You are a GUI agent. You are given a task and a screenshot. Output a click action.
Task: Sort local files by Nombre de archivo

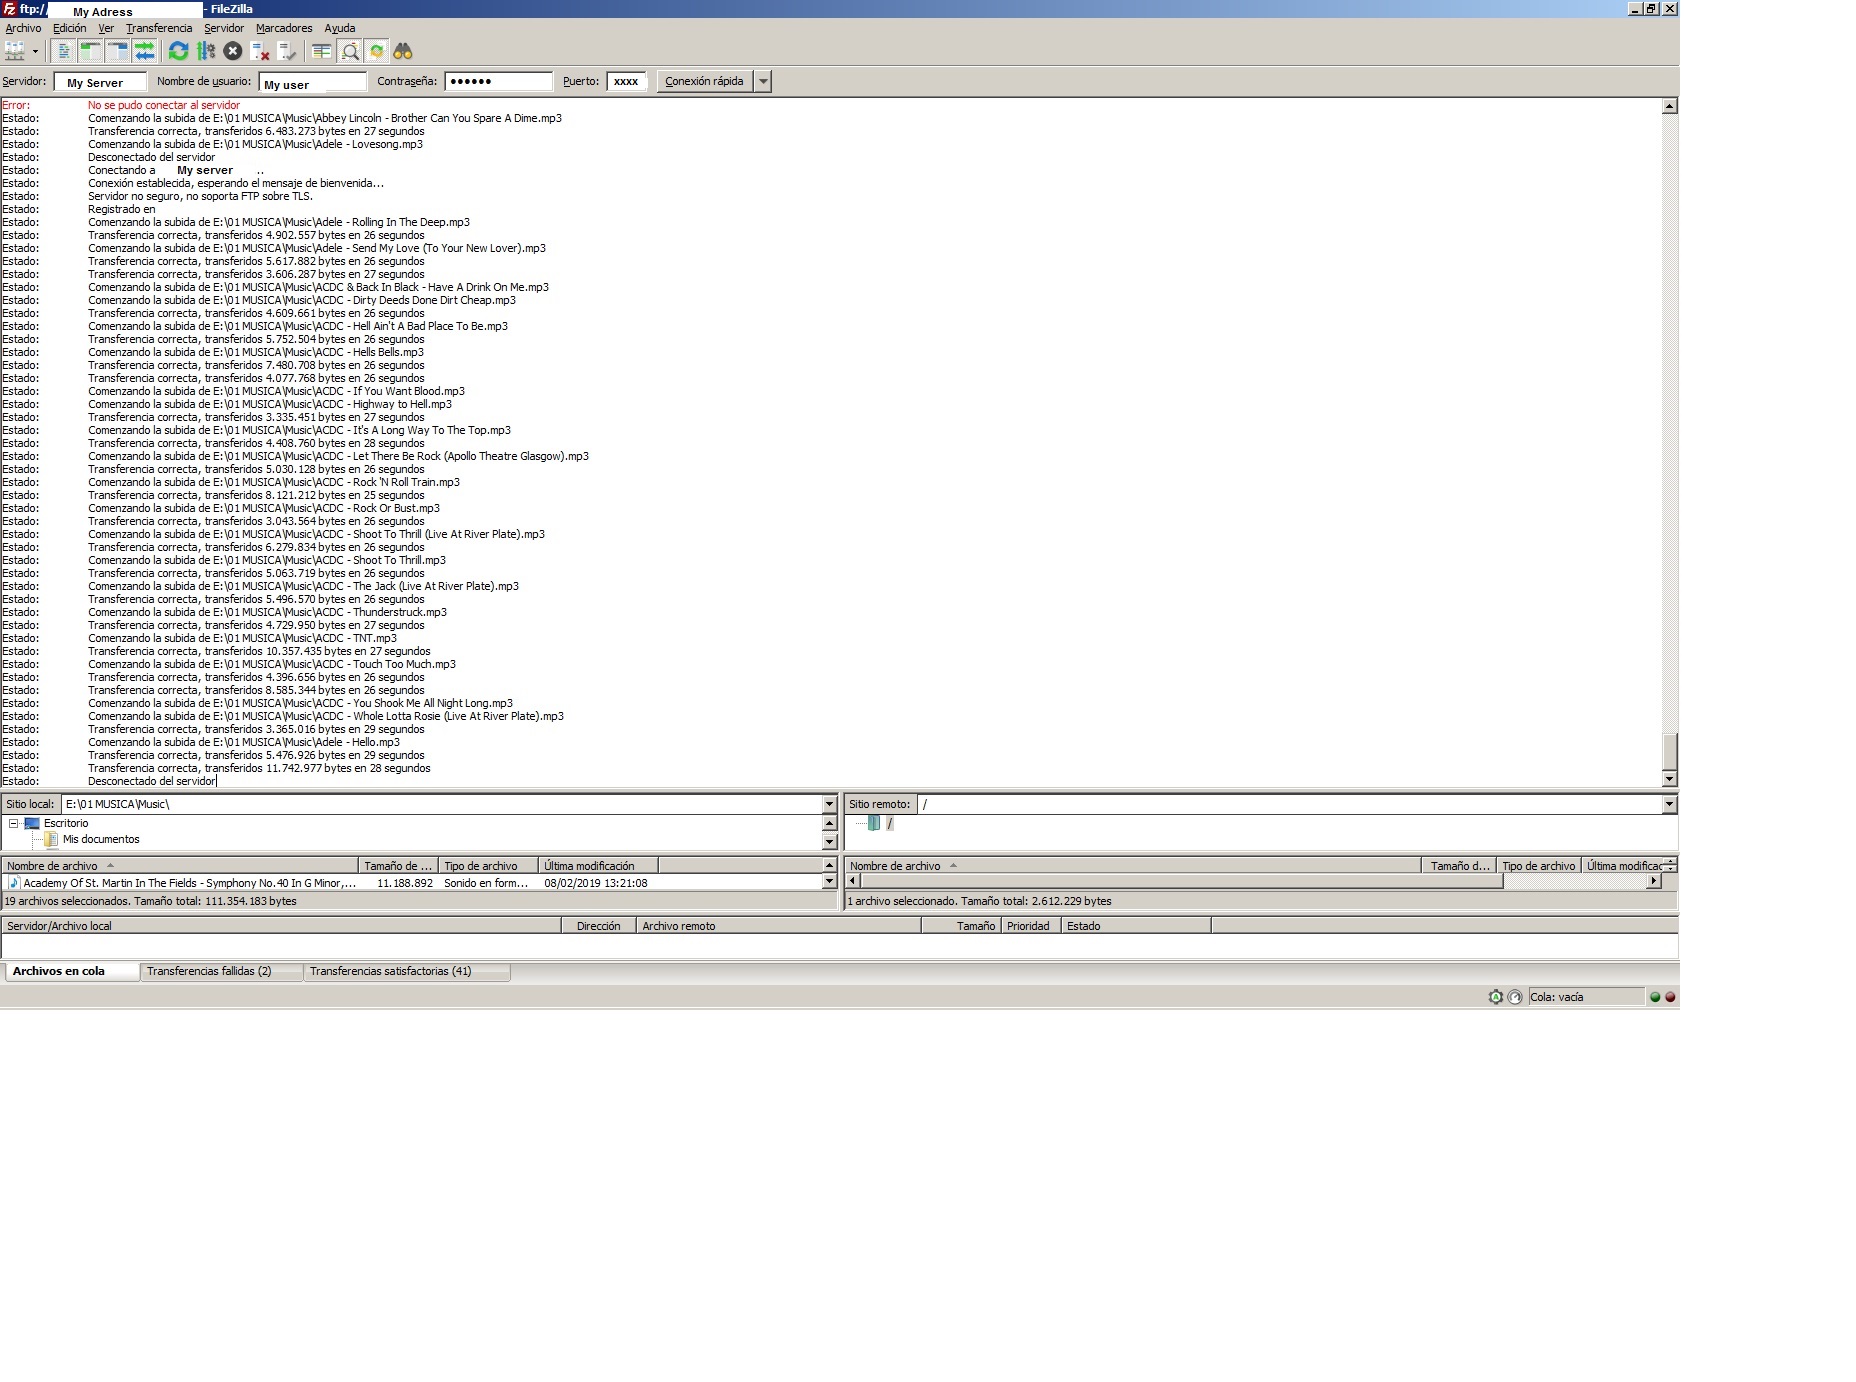click(180, 866)
